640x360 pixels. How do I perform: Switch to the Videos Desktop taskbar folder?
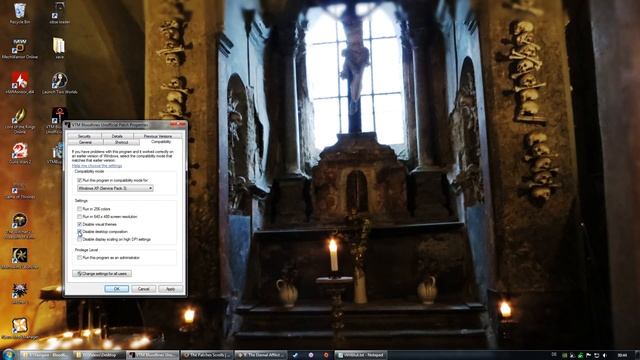point(100,355)
